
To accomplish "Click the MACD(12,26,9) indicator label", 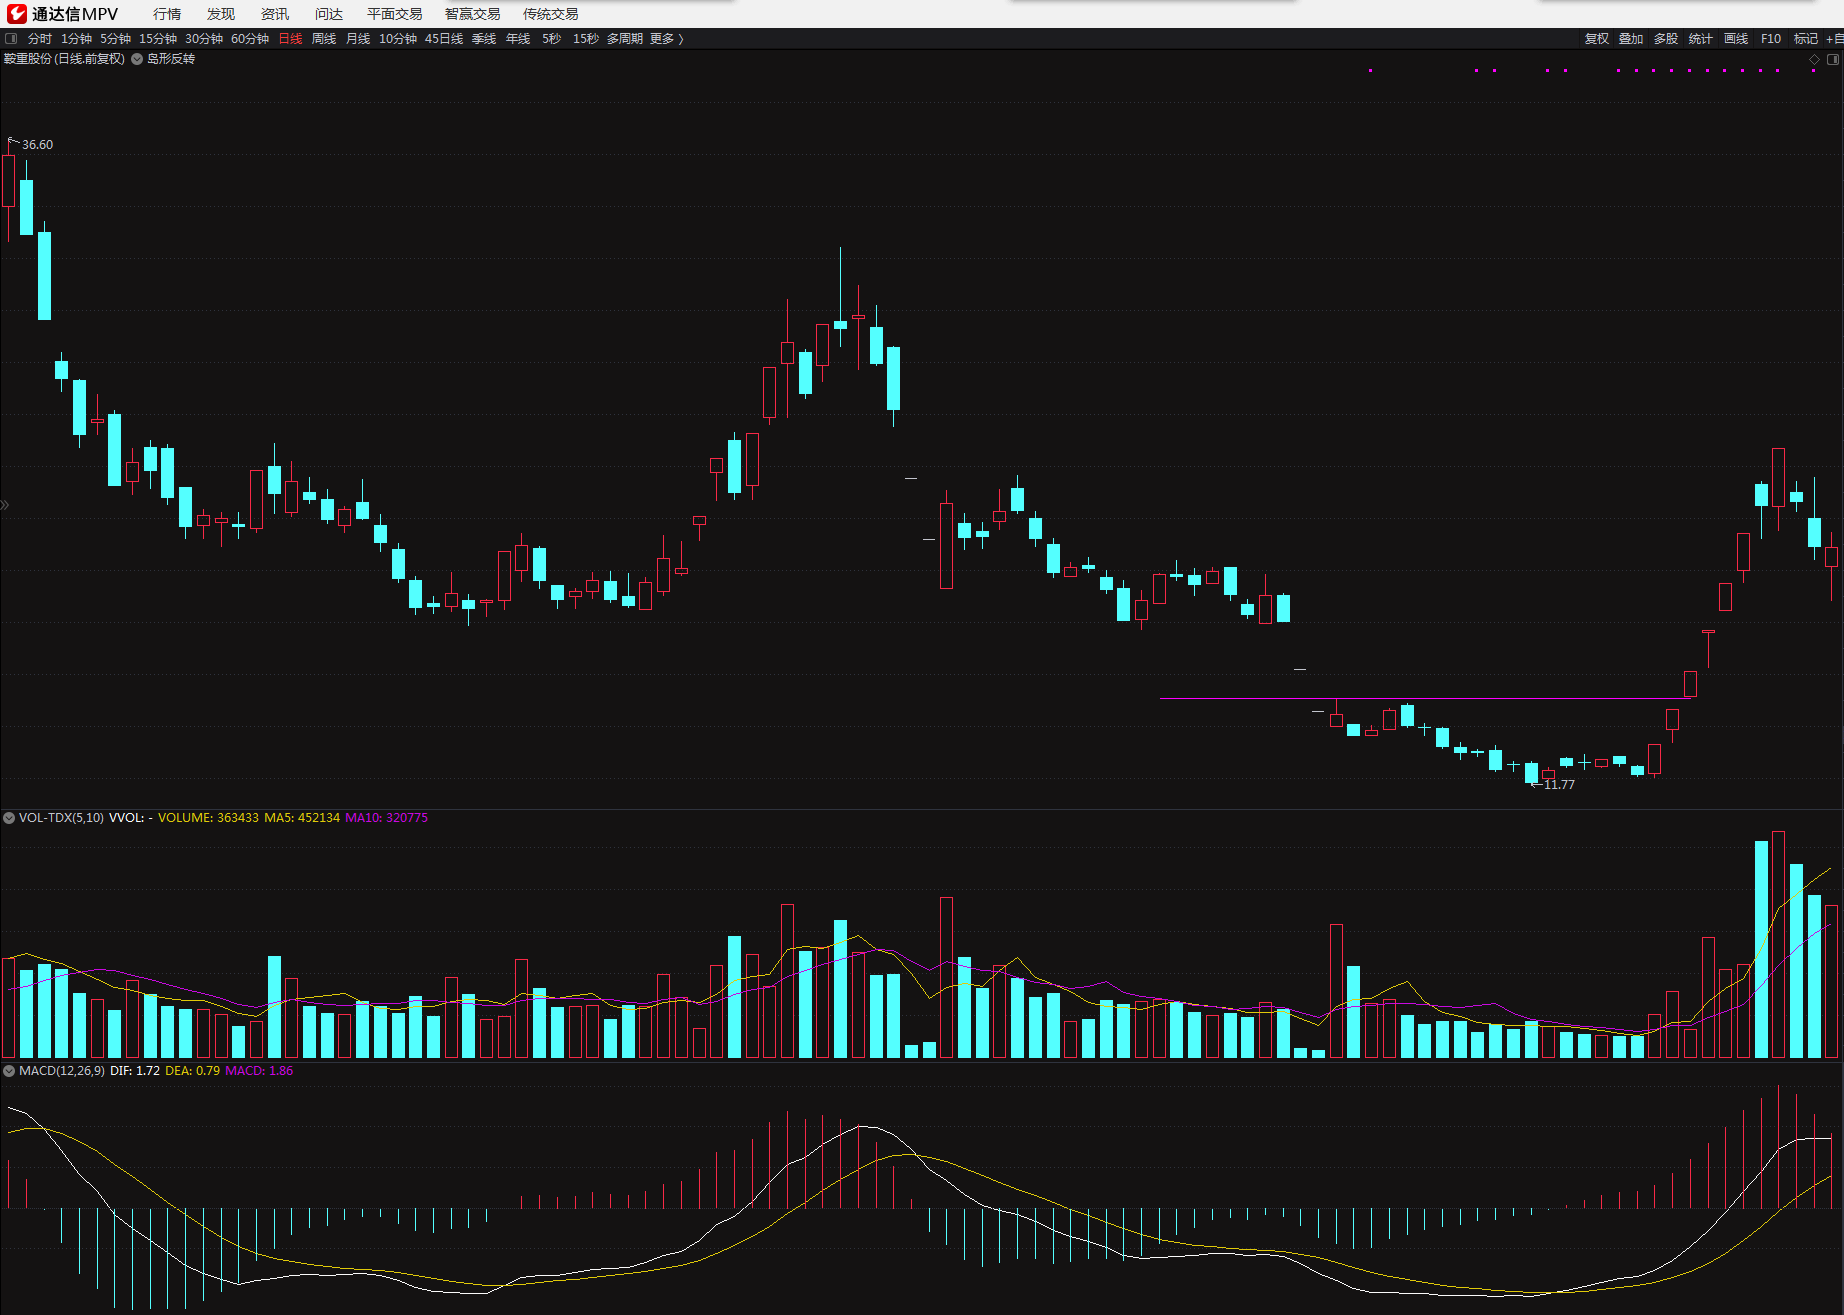I will 62,1071.
